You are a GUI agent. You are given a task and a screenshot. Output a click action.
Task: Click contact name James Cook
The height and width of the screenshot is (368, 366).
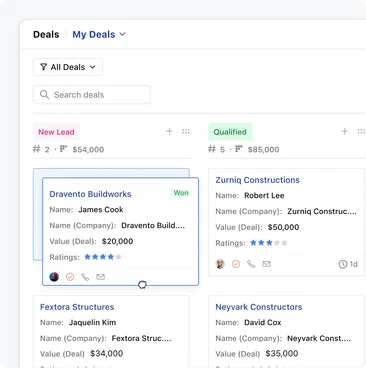pyautogui.click(x=101, y=210)
